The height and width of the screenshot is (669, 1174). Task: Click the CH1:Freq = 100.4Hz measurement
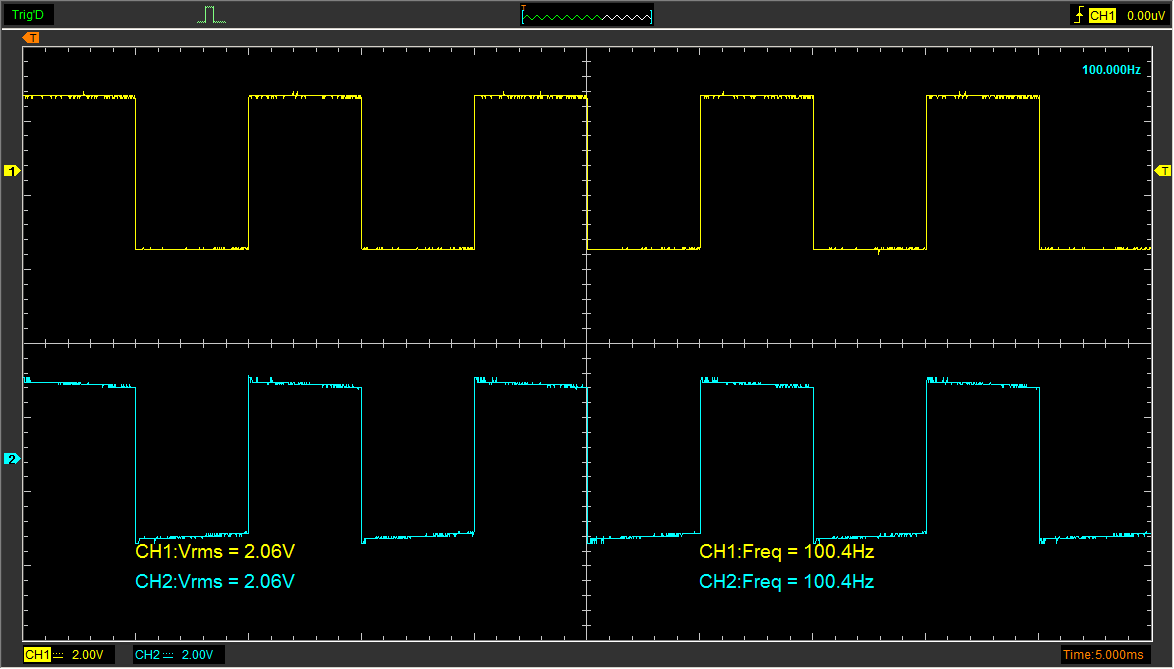(787, 552)
